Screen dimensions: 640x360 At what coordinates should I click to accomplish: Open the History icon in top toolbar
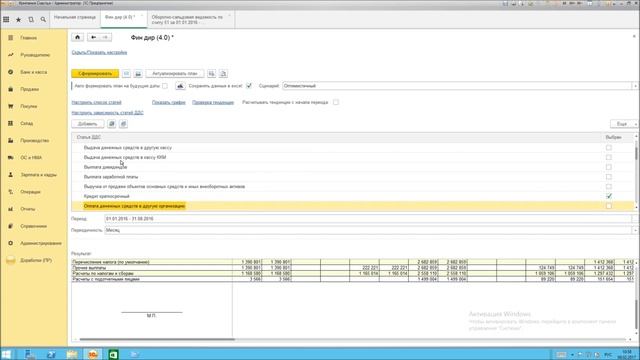[x=31, y=19]
